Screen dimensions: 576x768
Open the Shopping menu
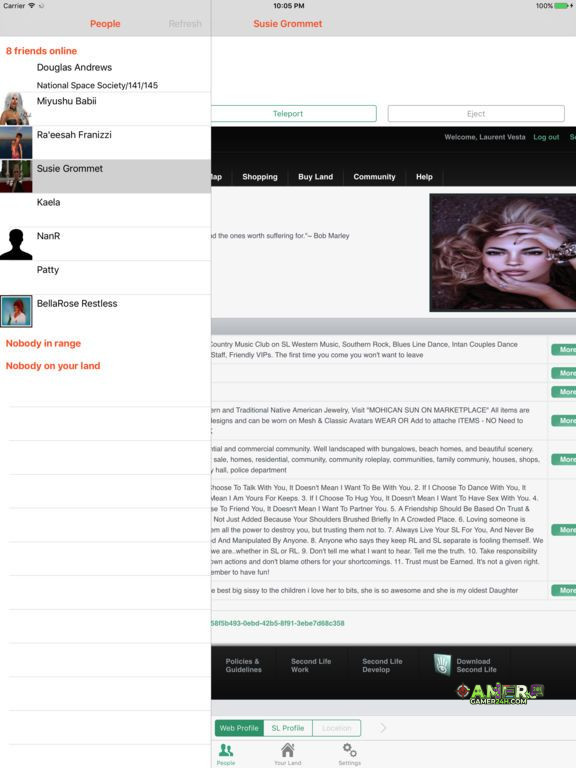click(x=260, y=177)
